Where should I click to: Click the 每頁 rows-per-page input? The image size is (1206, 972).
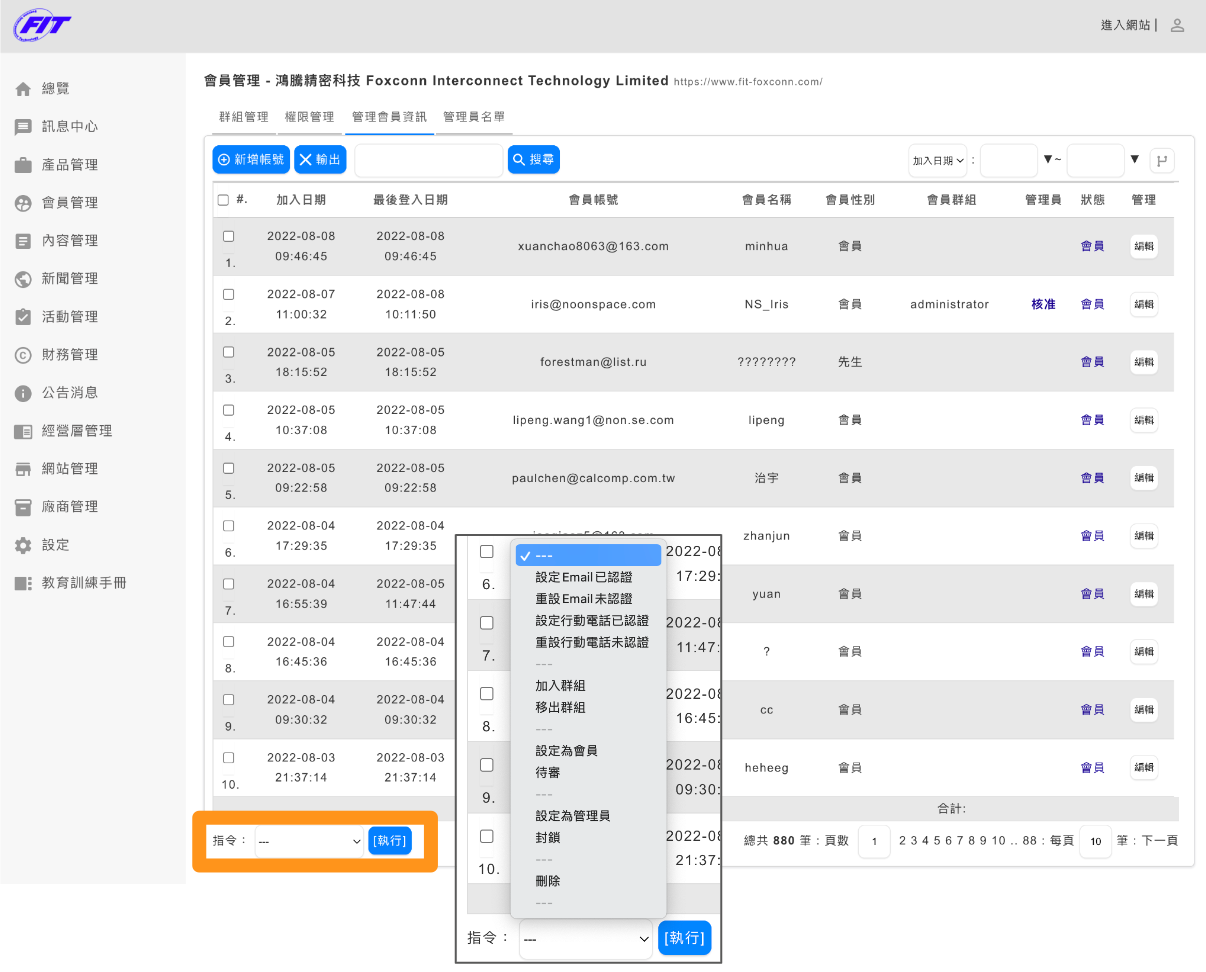[x=1096, y=842]
